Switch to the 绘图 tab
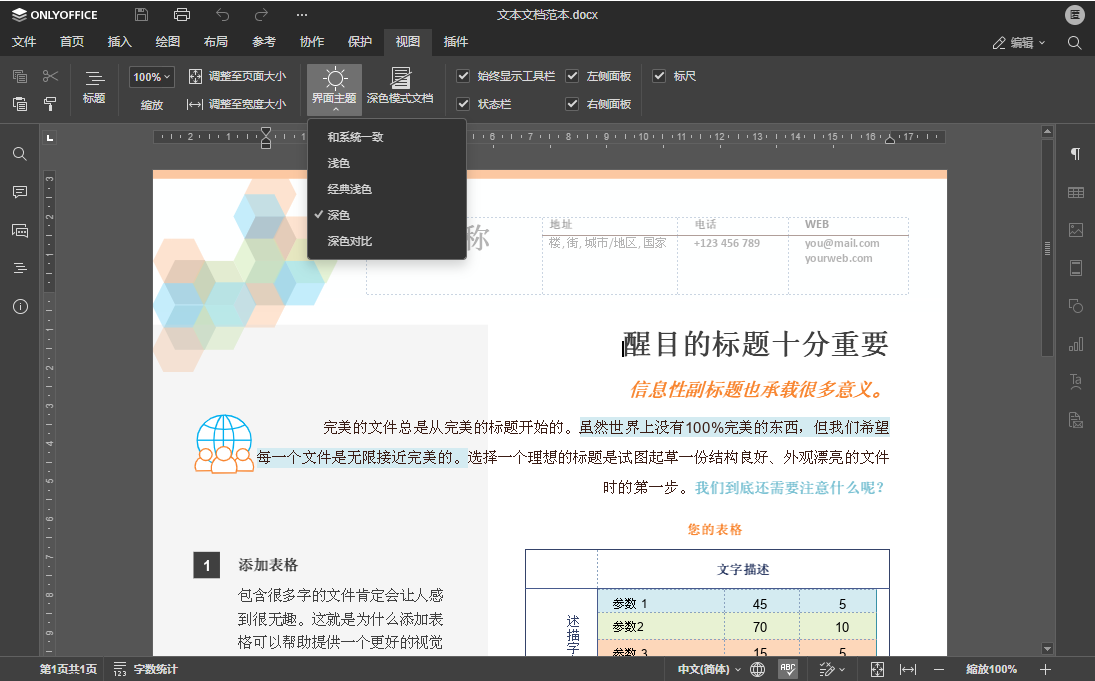The image size is (1095, 681). pyautogui.click(x=168, y=42)
